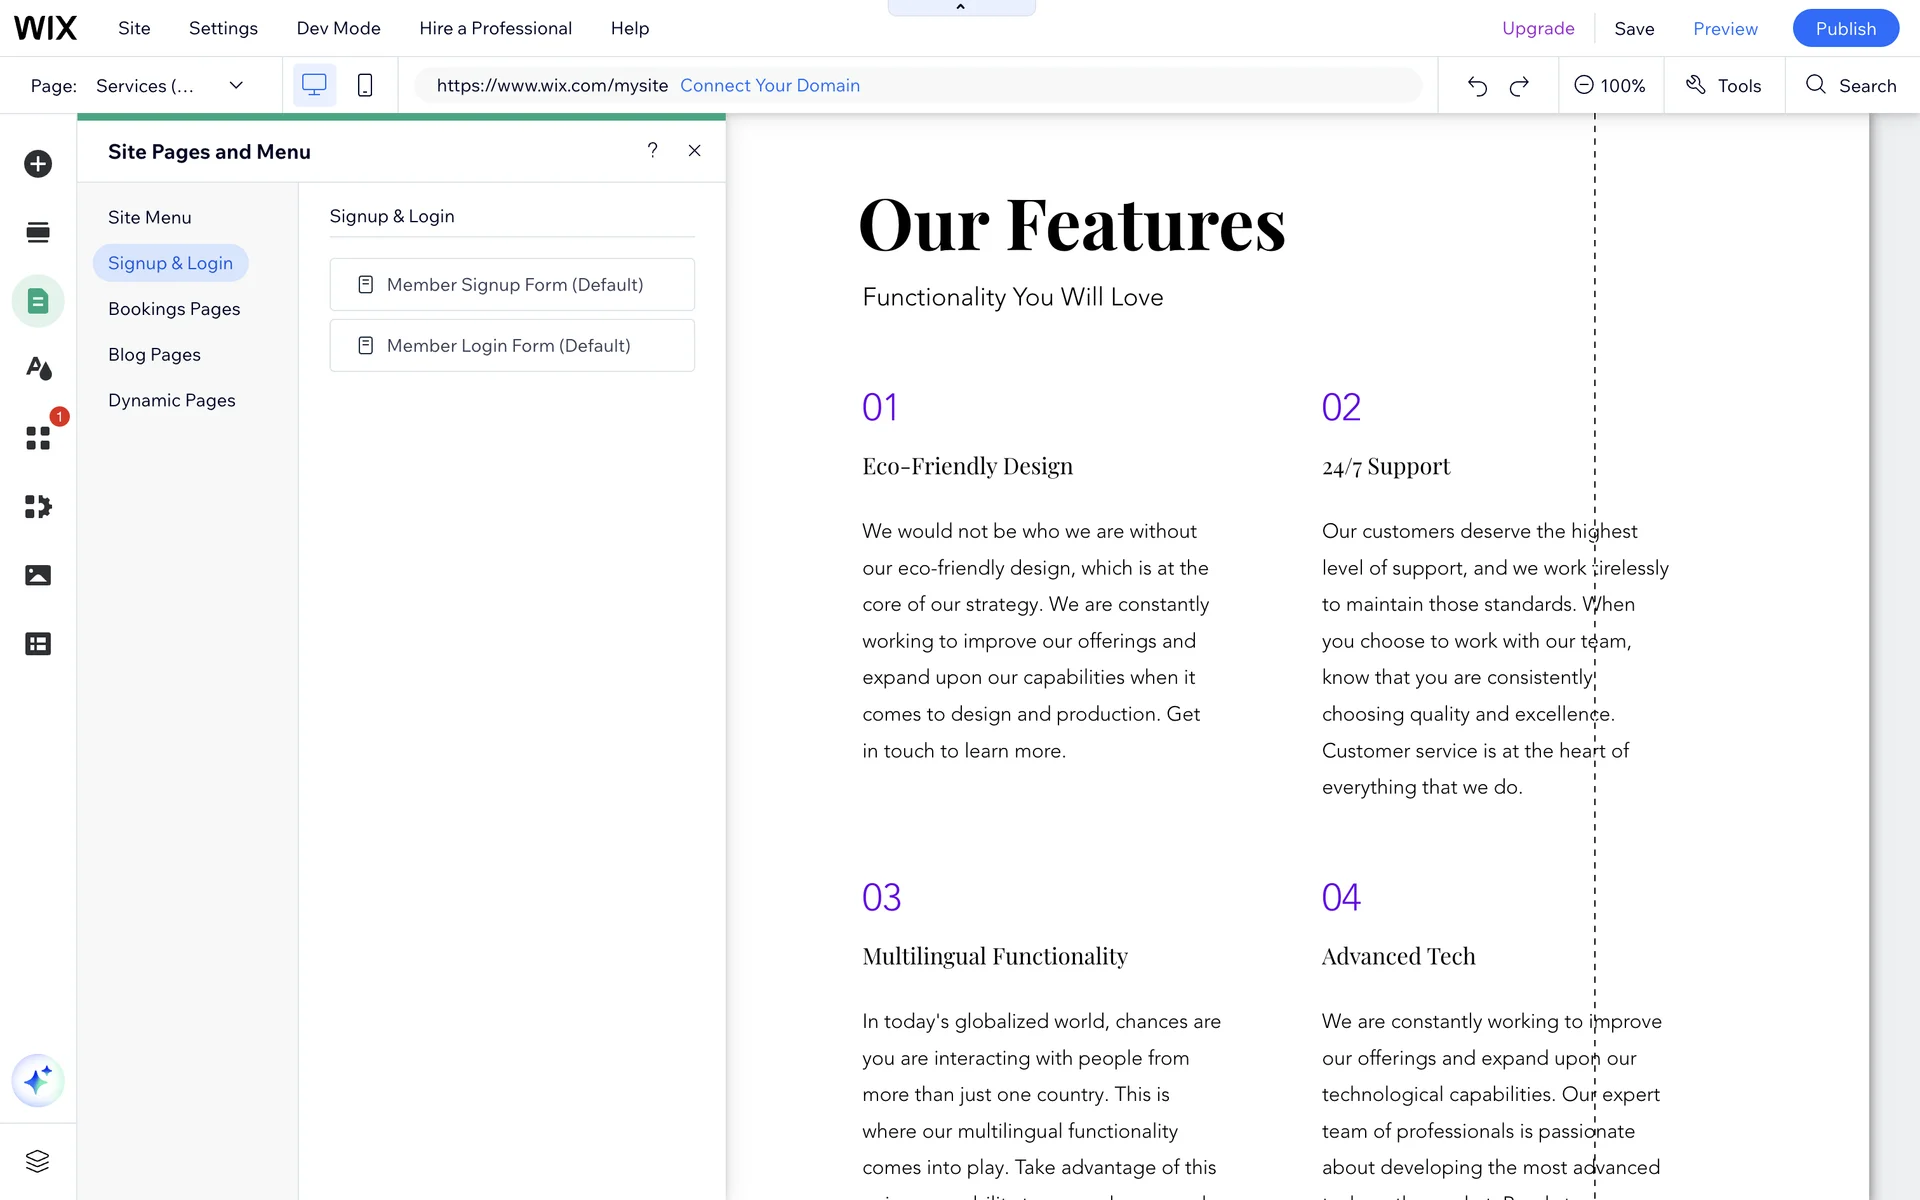Select the Bookings Pages tab
The height and width of the screenshot is (1200, 1920).
174,309
